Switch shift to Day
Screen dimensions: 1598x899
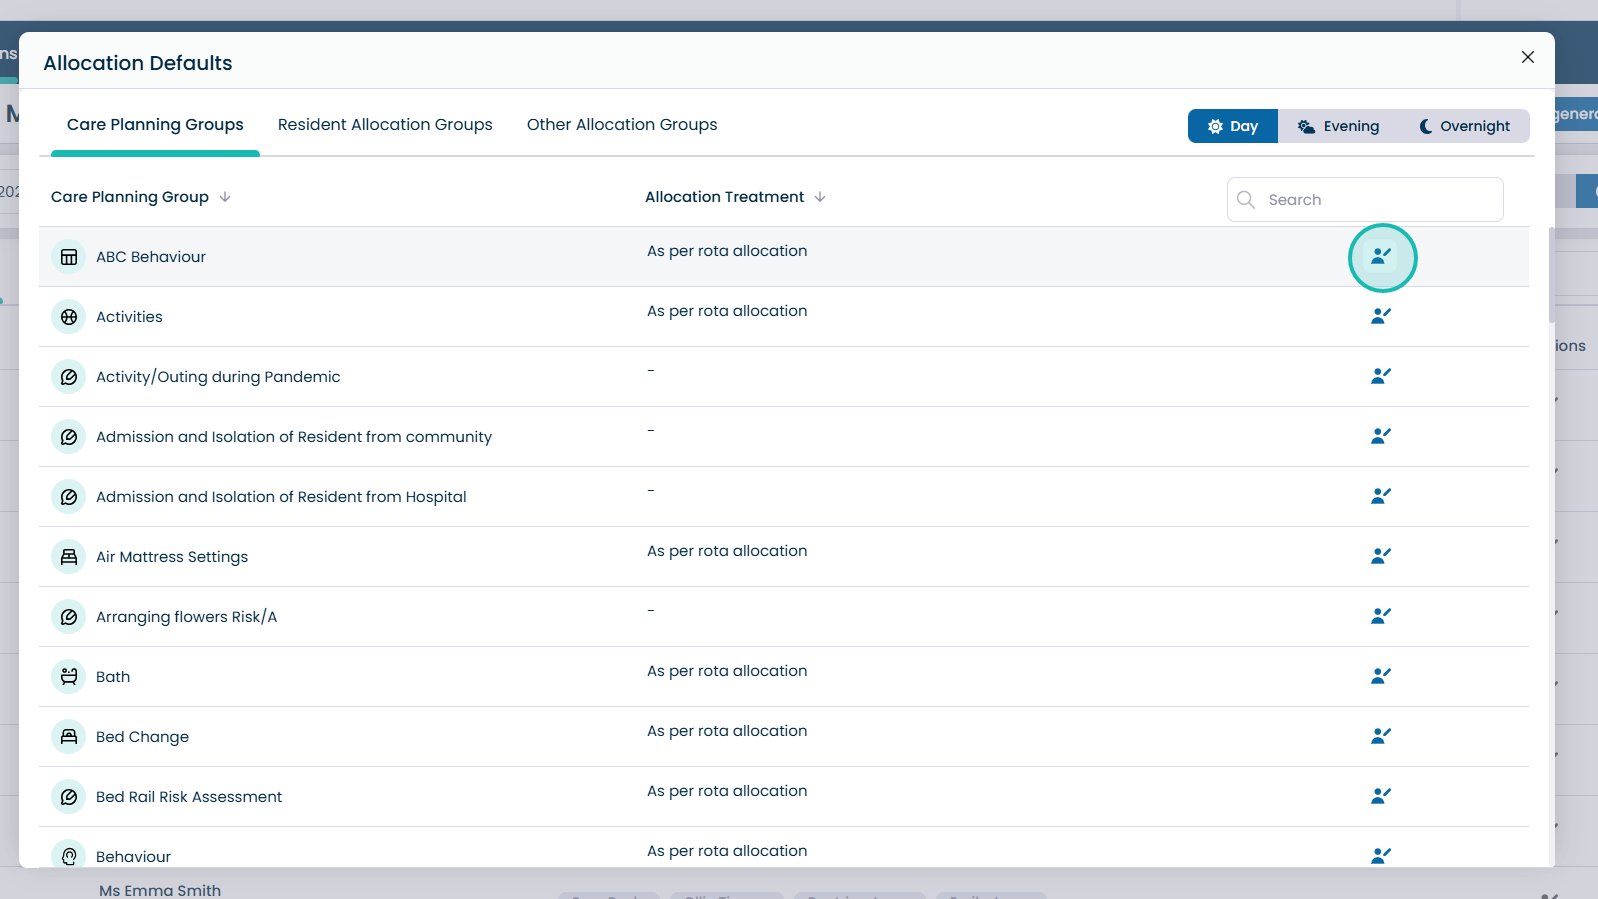(x=1232, y=126)
